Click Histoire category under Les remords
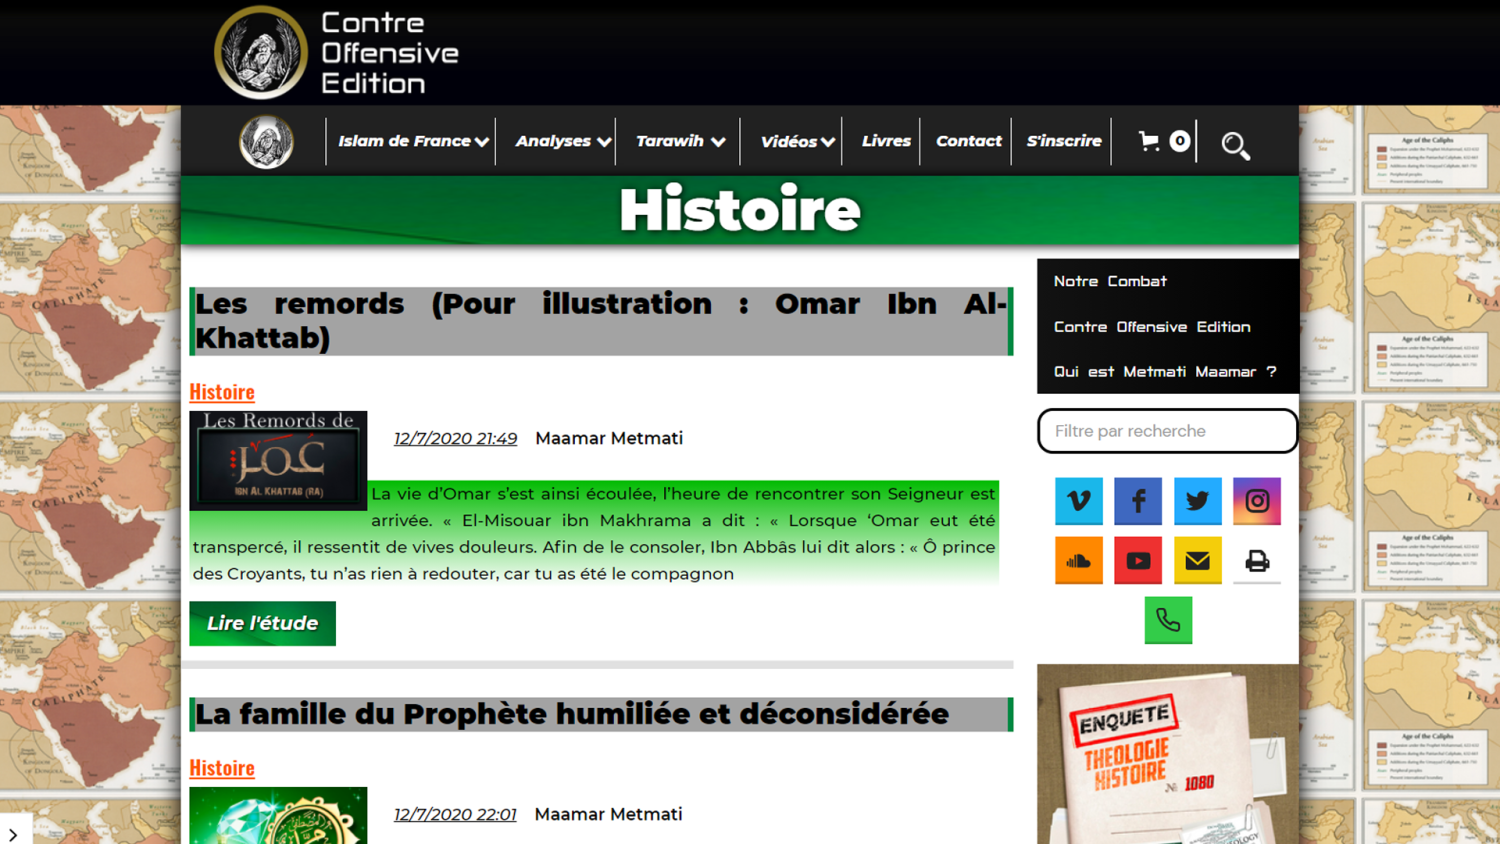 click(222, 391)
